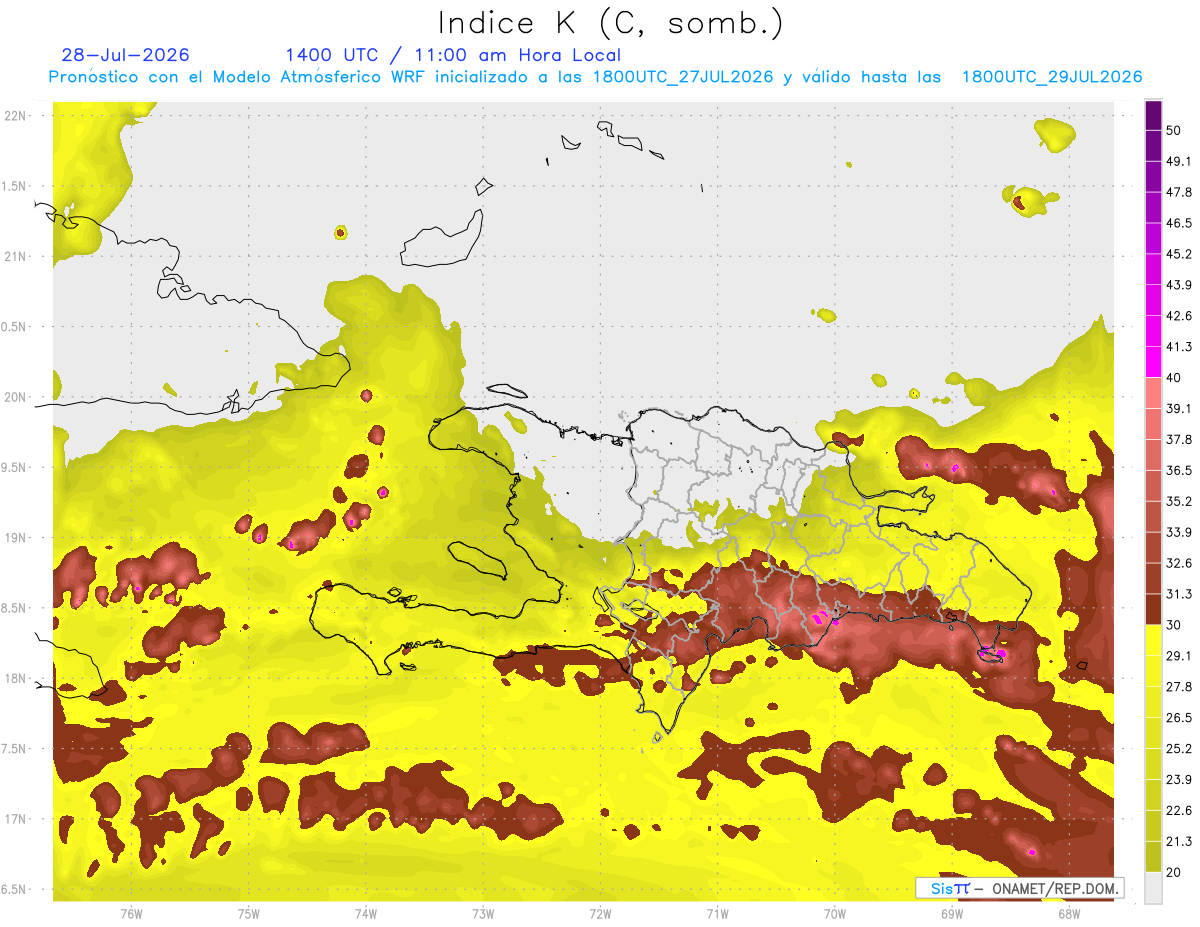The height and width of the screenshot is (927, 1200).
Task: Click the longitude label '72W'
Action: [x=600, y=913]
